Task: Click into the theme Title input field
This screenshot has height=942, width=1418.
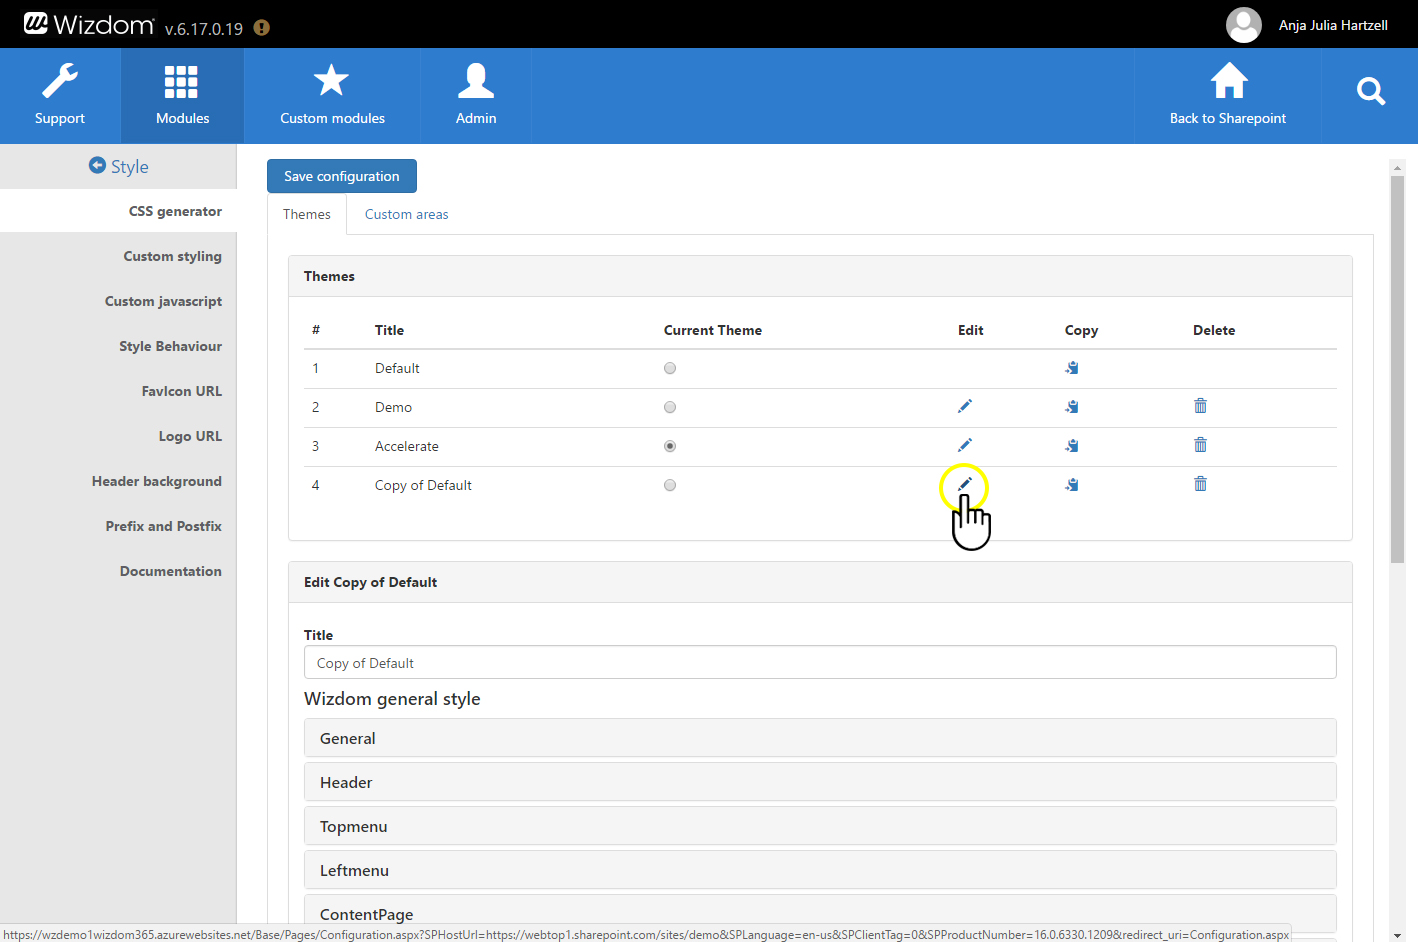Action: click(x=819, y=663)
